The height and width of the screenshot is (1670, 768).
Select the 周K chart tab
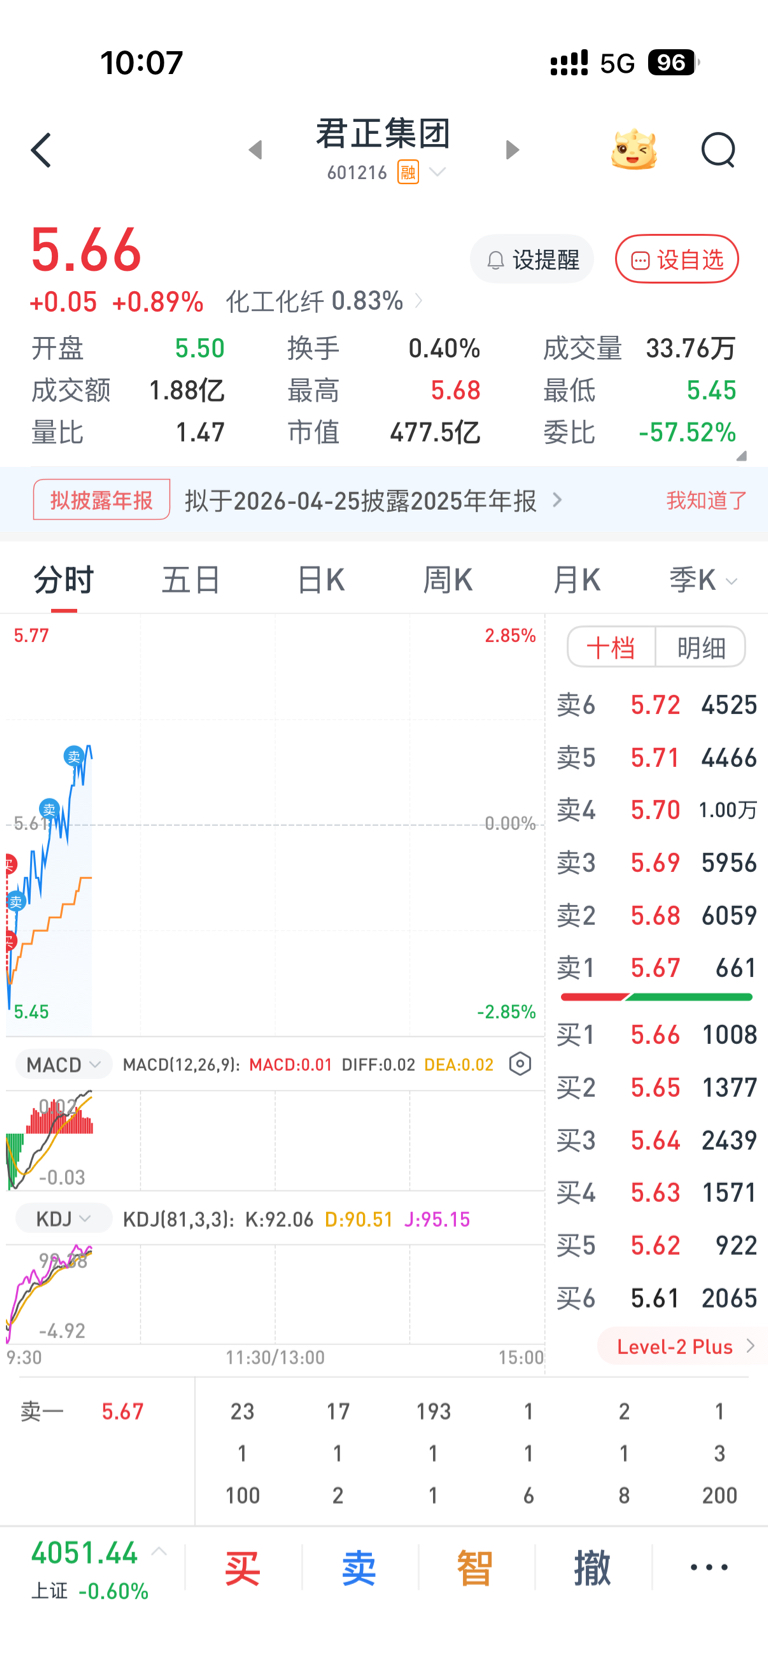447,580
